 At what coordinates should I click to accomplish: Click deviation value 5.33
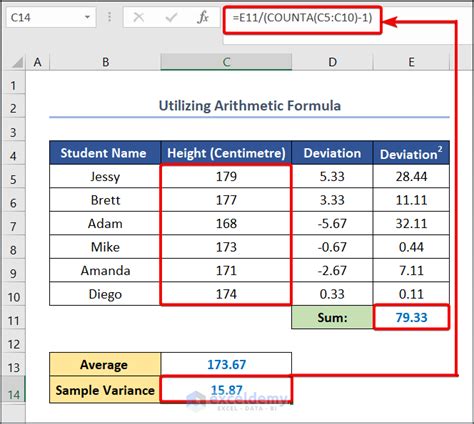[x=332, y=176]
